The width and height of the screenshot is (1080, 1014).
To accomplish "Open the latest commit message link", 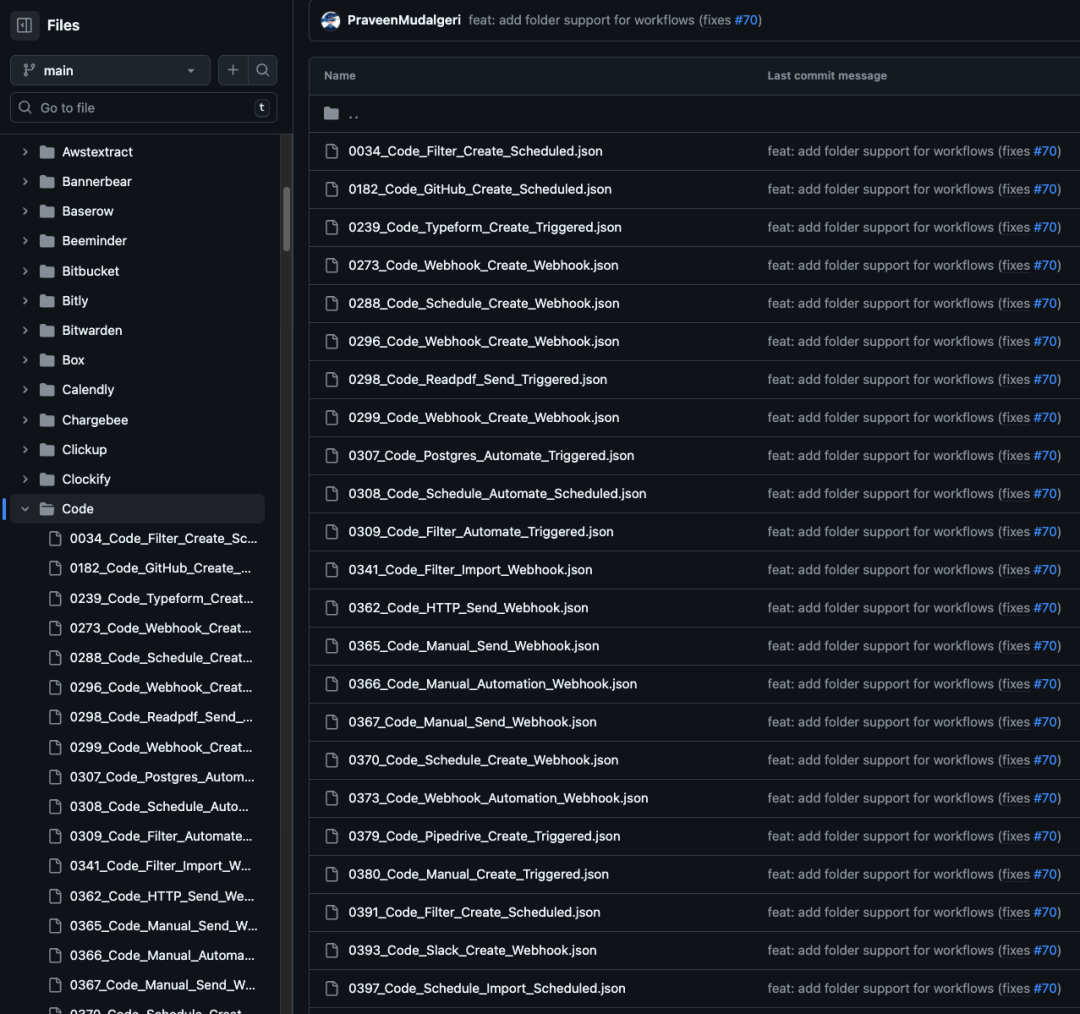I will [583, 20].
